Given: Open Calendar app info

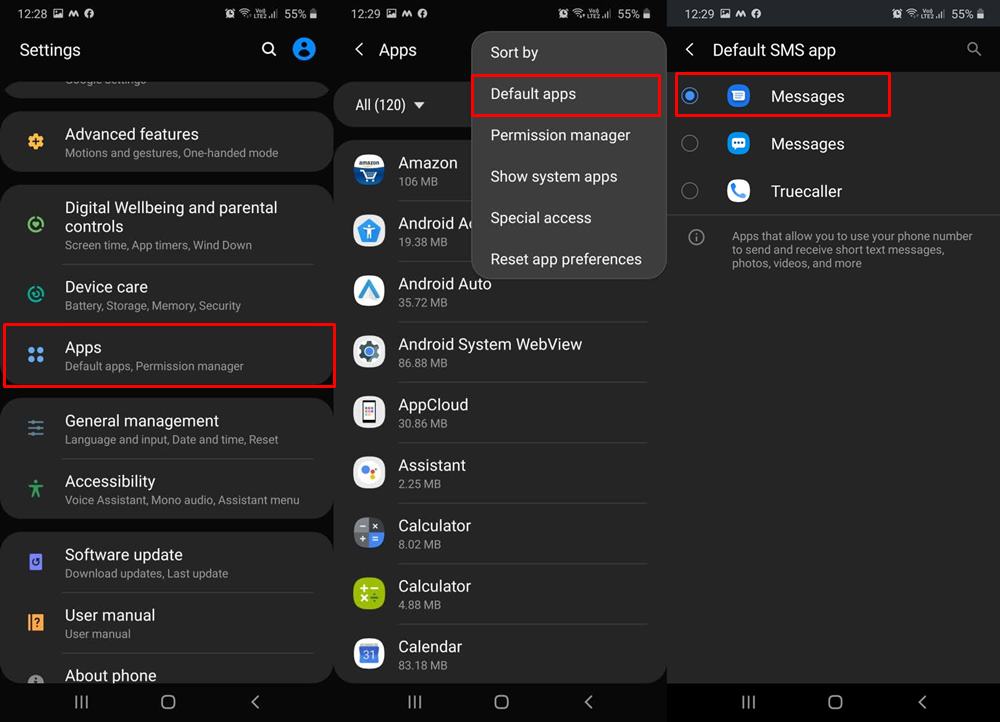Looking at the screenshot, I should 500,654.
